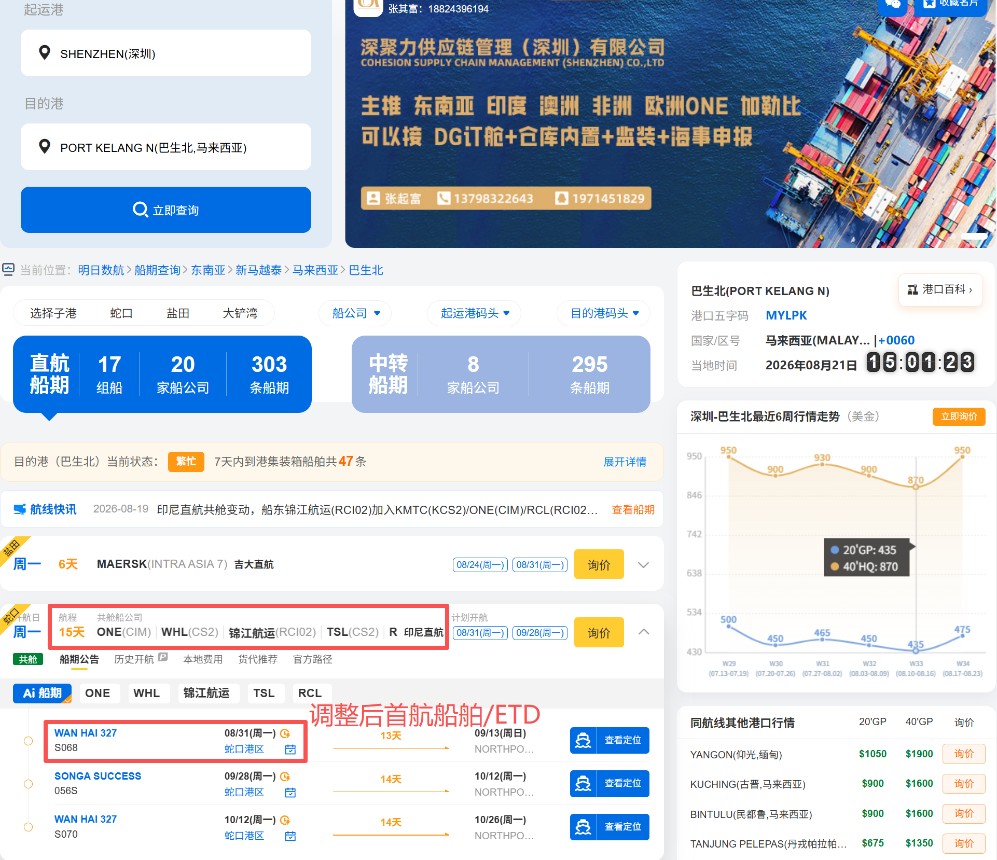The height and width of the screenshot is (860, 997).
Task: Click the 航线快讯 news icon
Action: (20, 509)
